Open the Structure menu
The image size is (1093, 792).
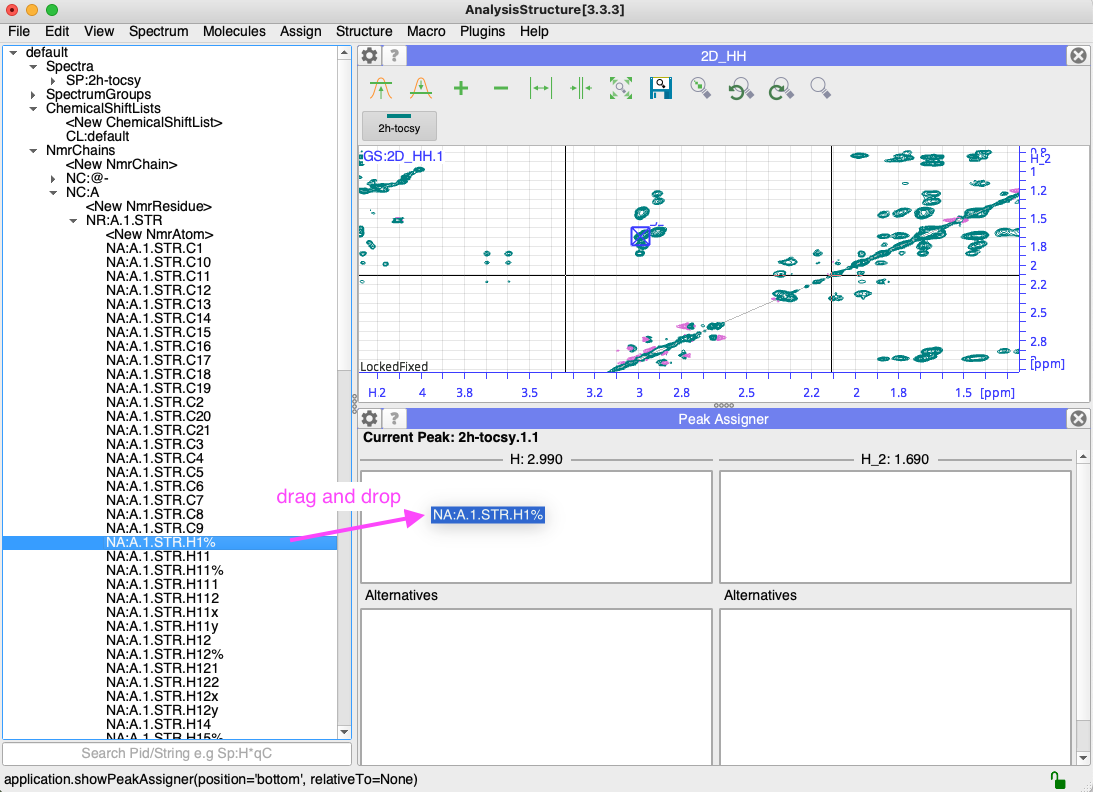coord(364,31)
